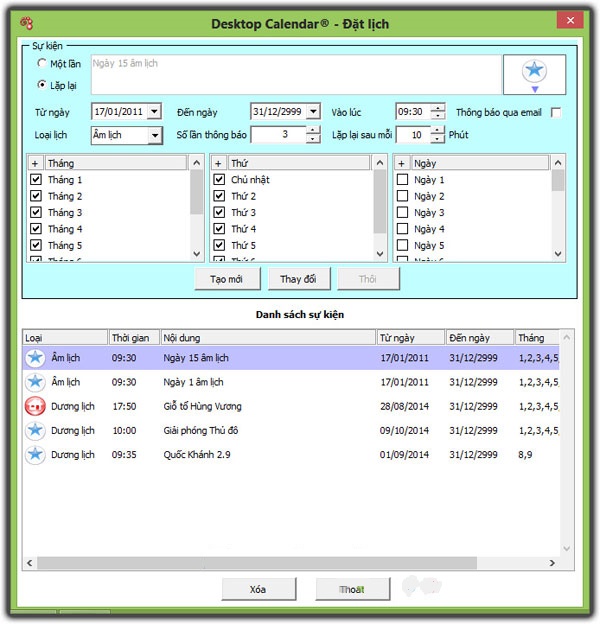Decrease 'Lặp lại sau mỗi' minutes

click(437, 139)
